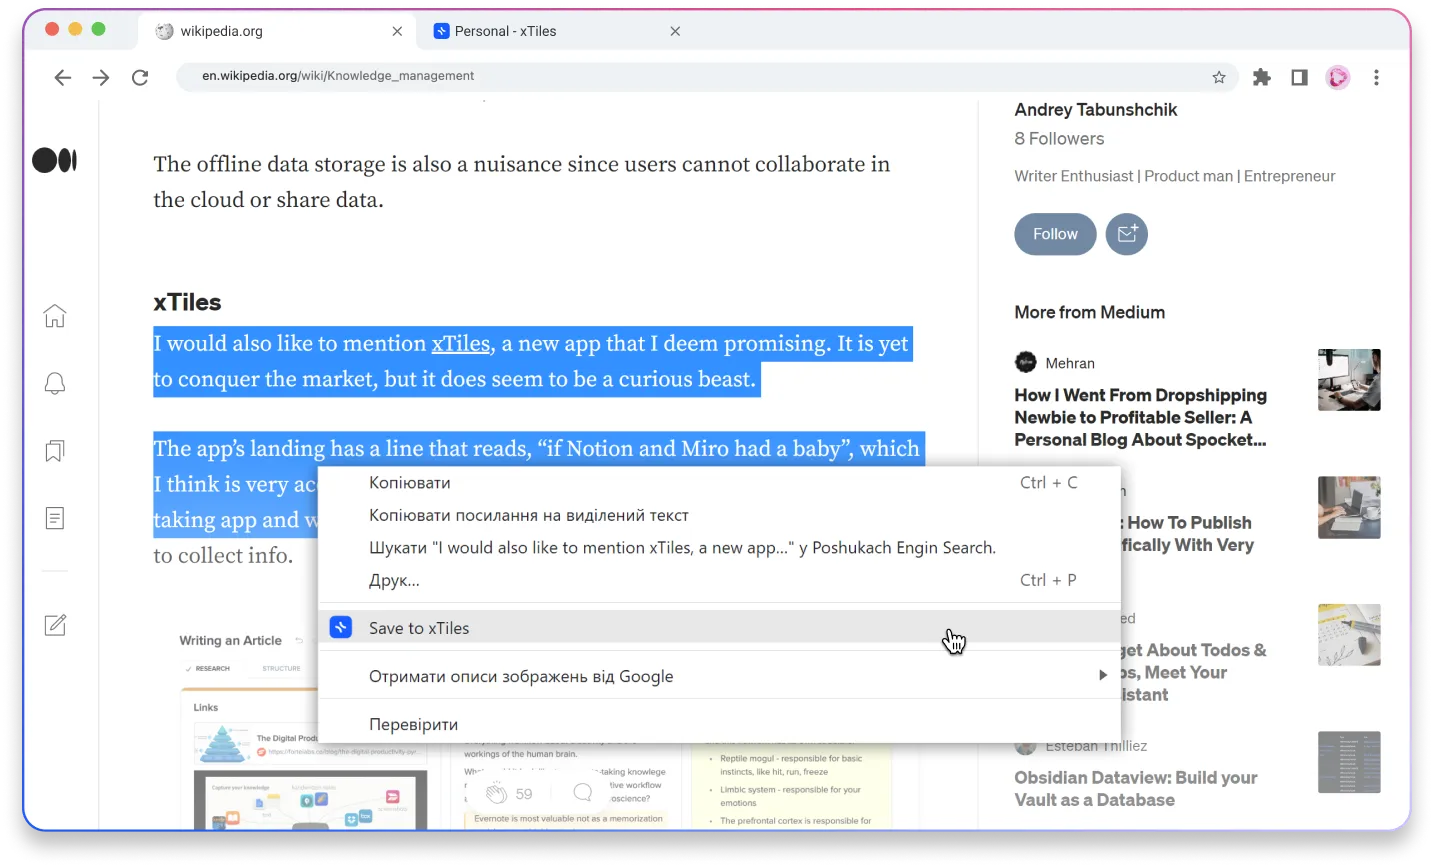Subscribe via the envelope icon beside Follow

1126,234
